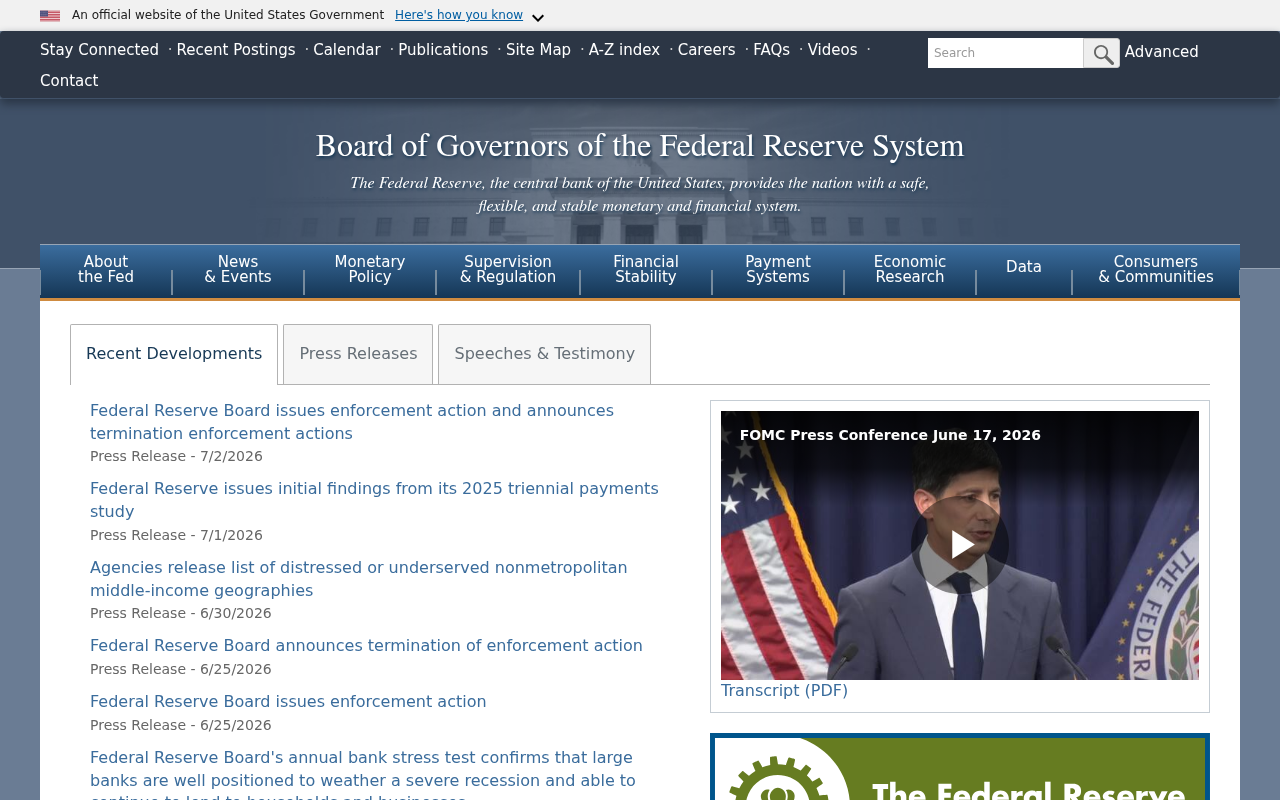Click 'Press Release - 7/1/2026' date text
Screen dimensions: 1280x800
(x=176, y=536)
